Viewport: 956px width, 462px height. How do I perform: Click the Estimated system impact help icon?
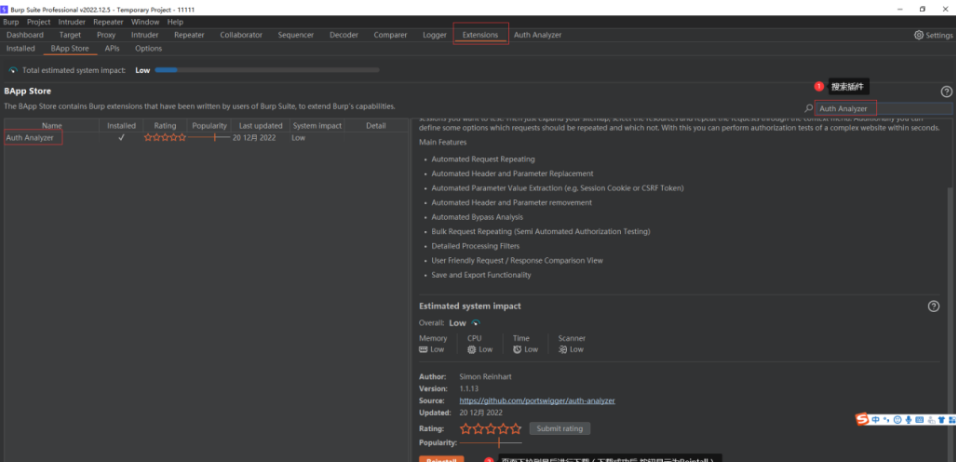click(933, 306)
